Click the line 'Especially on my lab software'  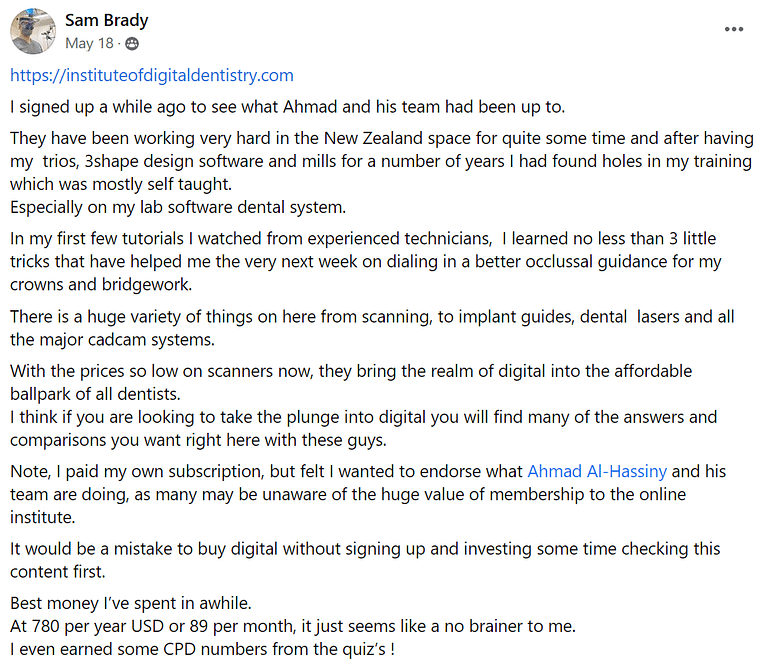pos(178,207)
